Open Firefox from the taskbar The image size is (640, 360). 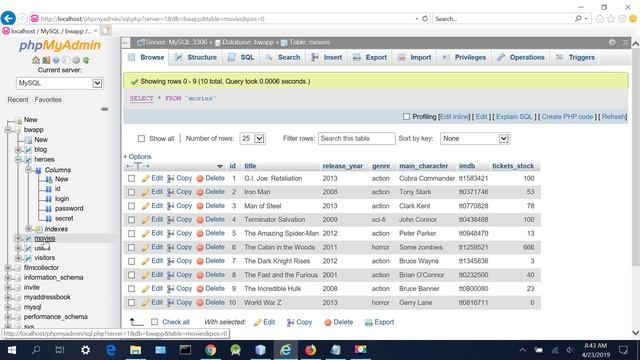(x=310, y=350)
